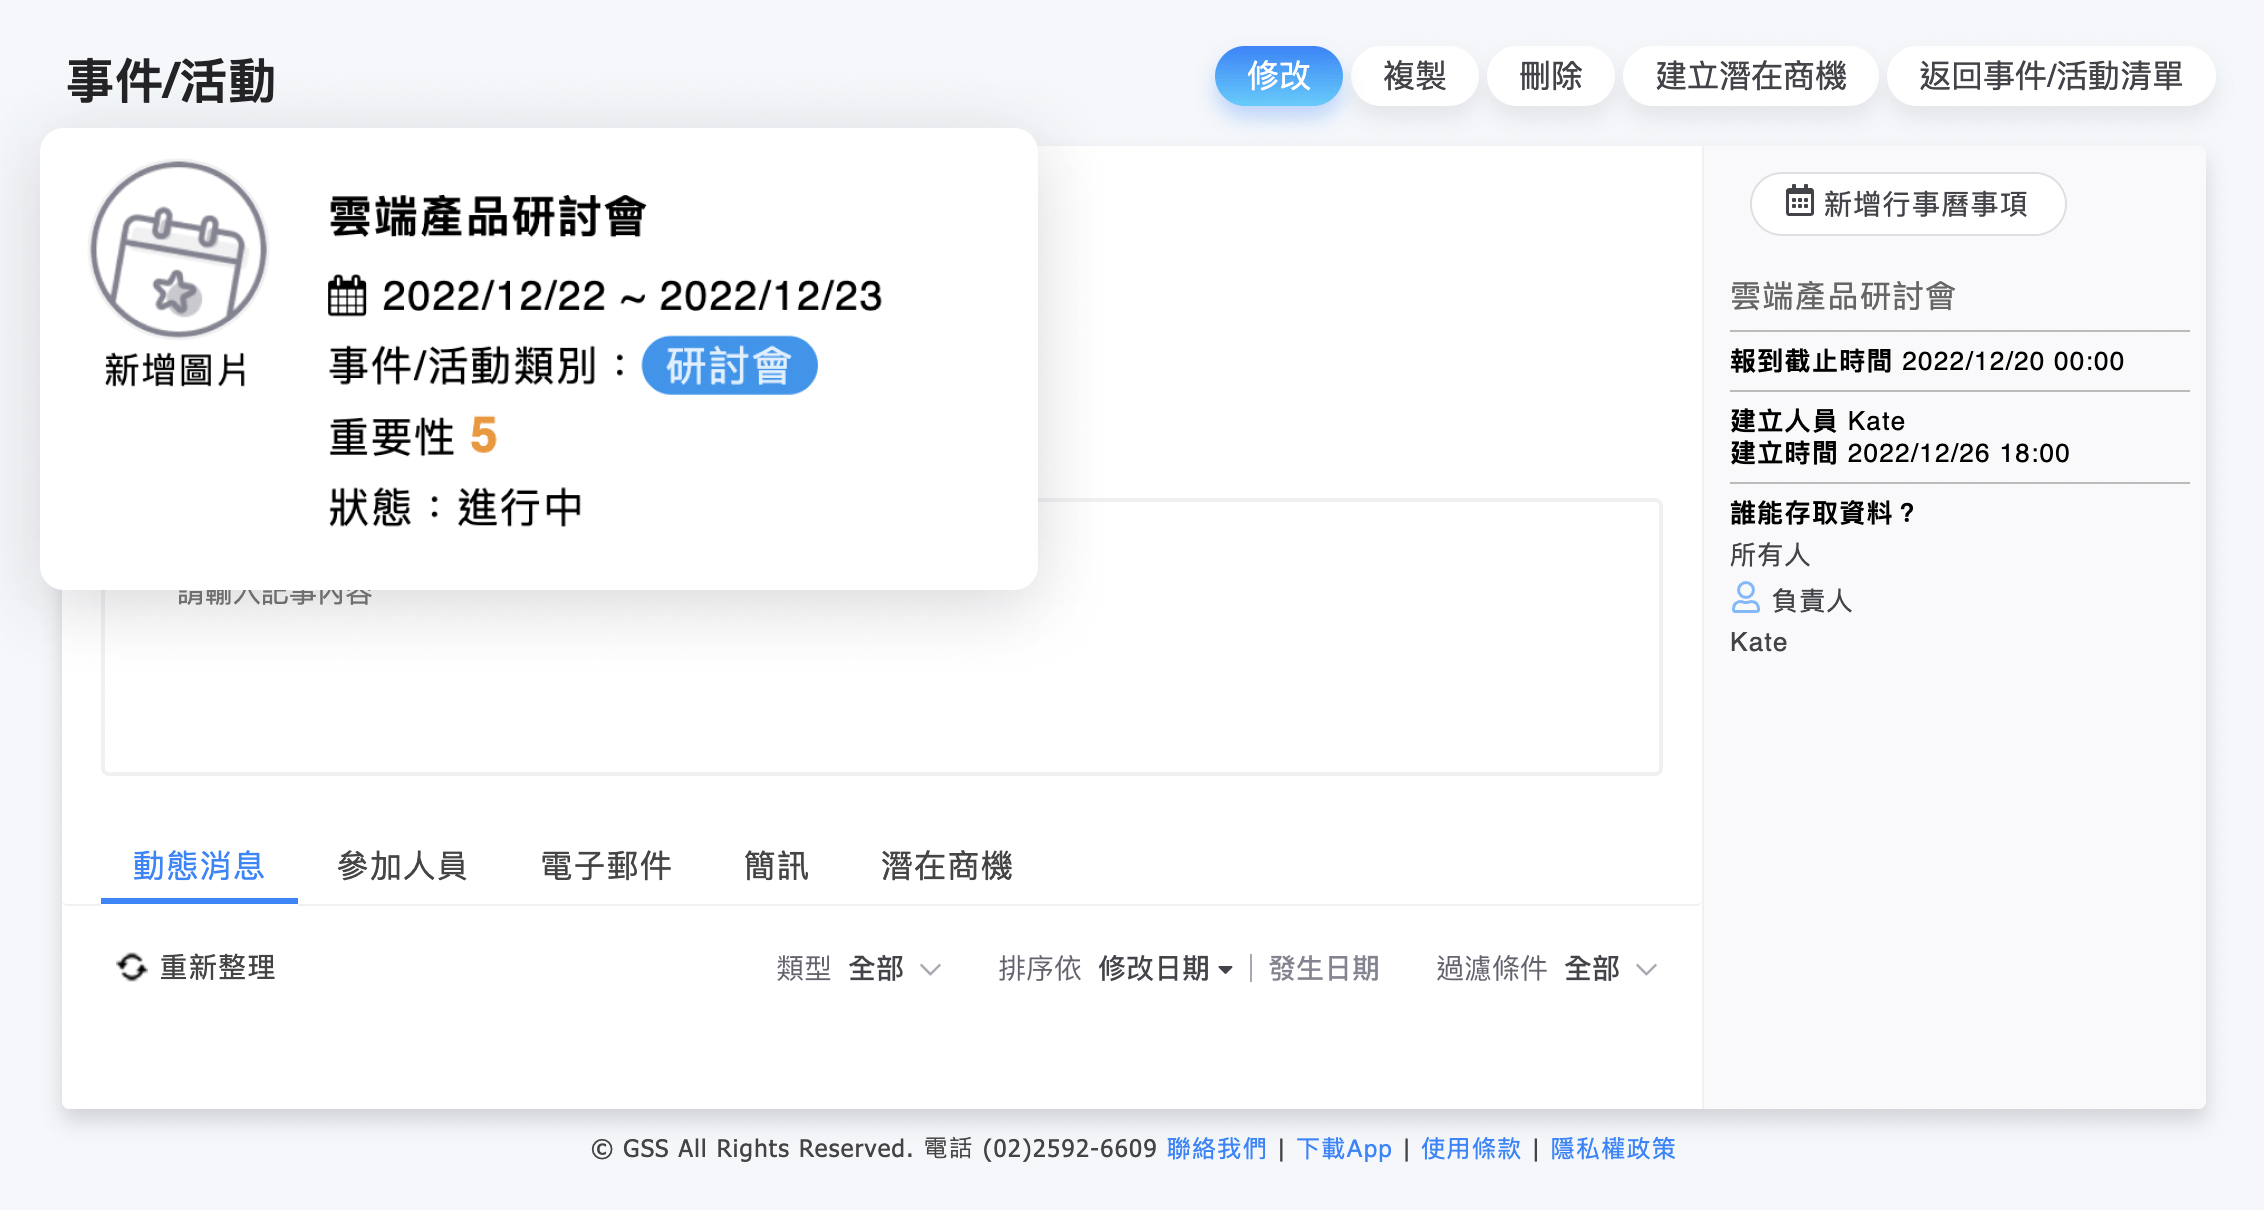Return via 返回事件/活動清單 button
The height and width of the screenshot is (1210, 2264).
click(x=2050, y=76)
